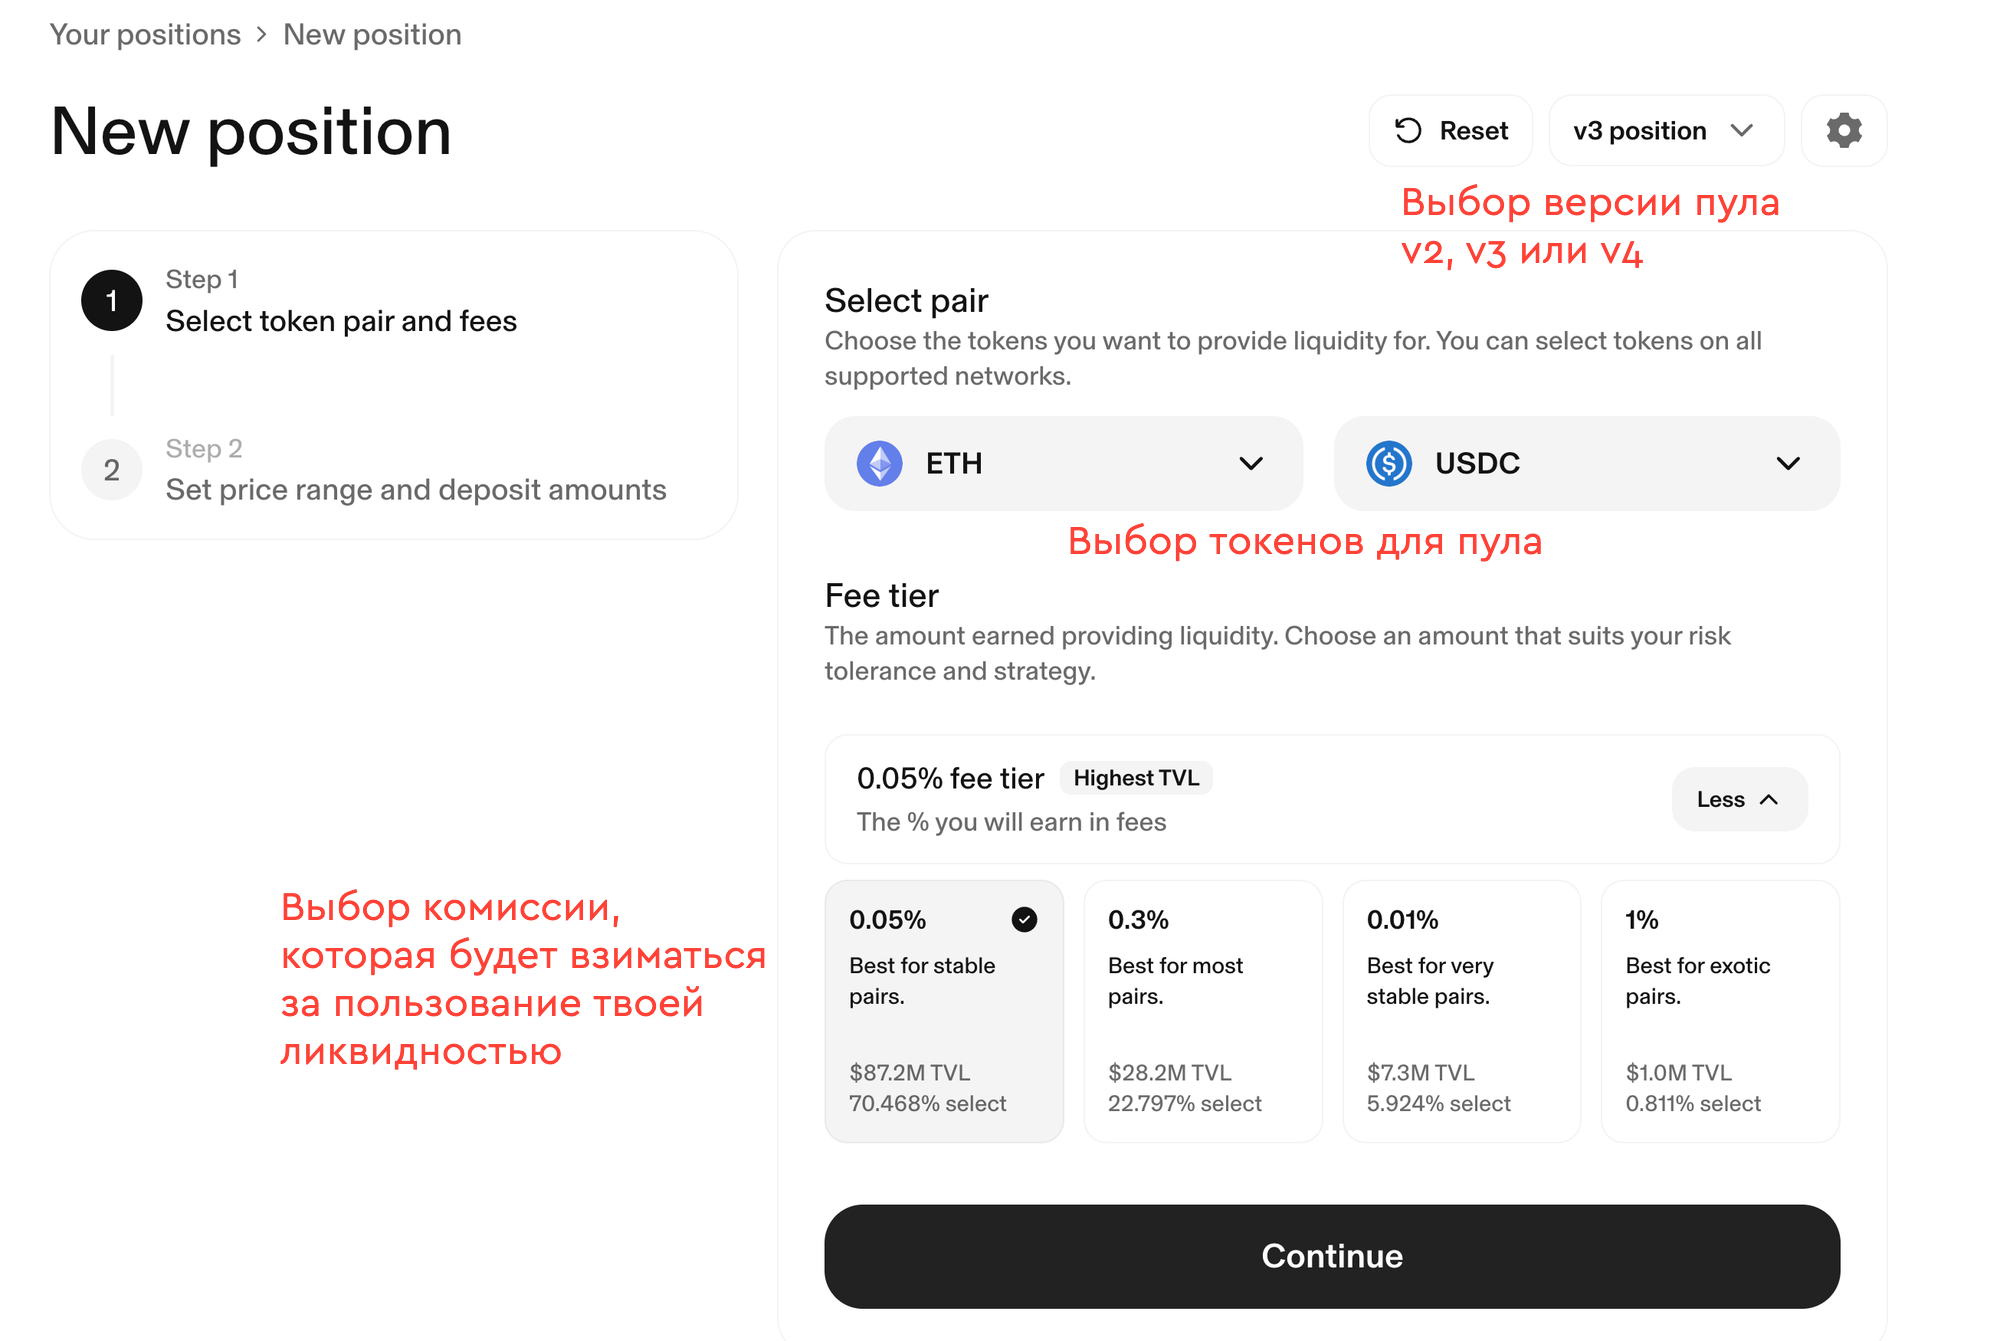The width and height of the screenshot is (2000, 1341).
Task: Select the 0.3% fee tier option
Action: tap(1203, 1011)
